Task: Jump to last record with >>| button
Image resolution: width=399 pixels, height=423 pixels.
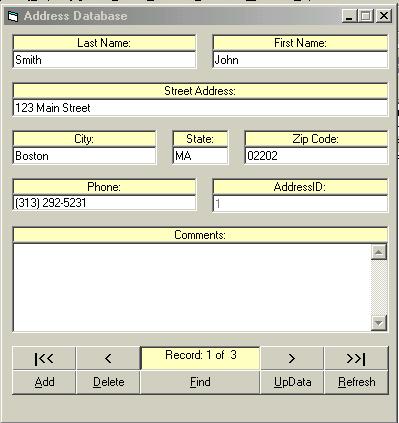Action: point(356,358)
